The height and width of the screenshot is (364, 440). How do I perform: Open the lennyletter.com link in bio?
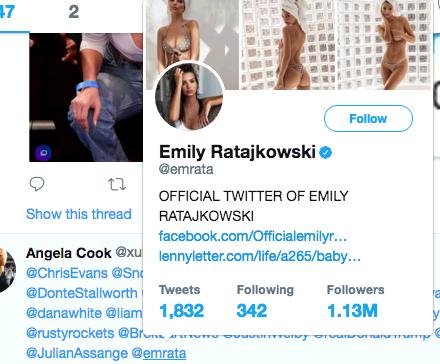260,256
